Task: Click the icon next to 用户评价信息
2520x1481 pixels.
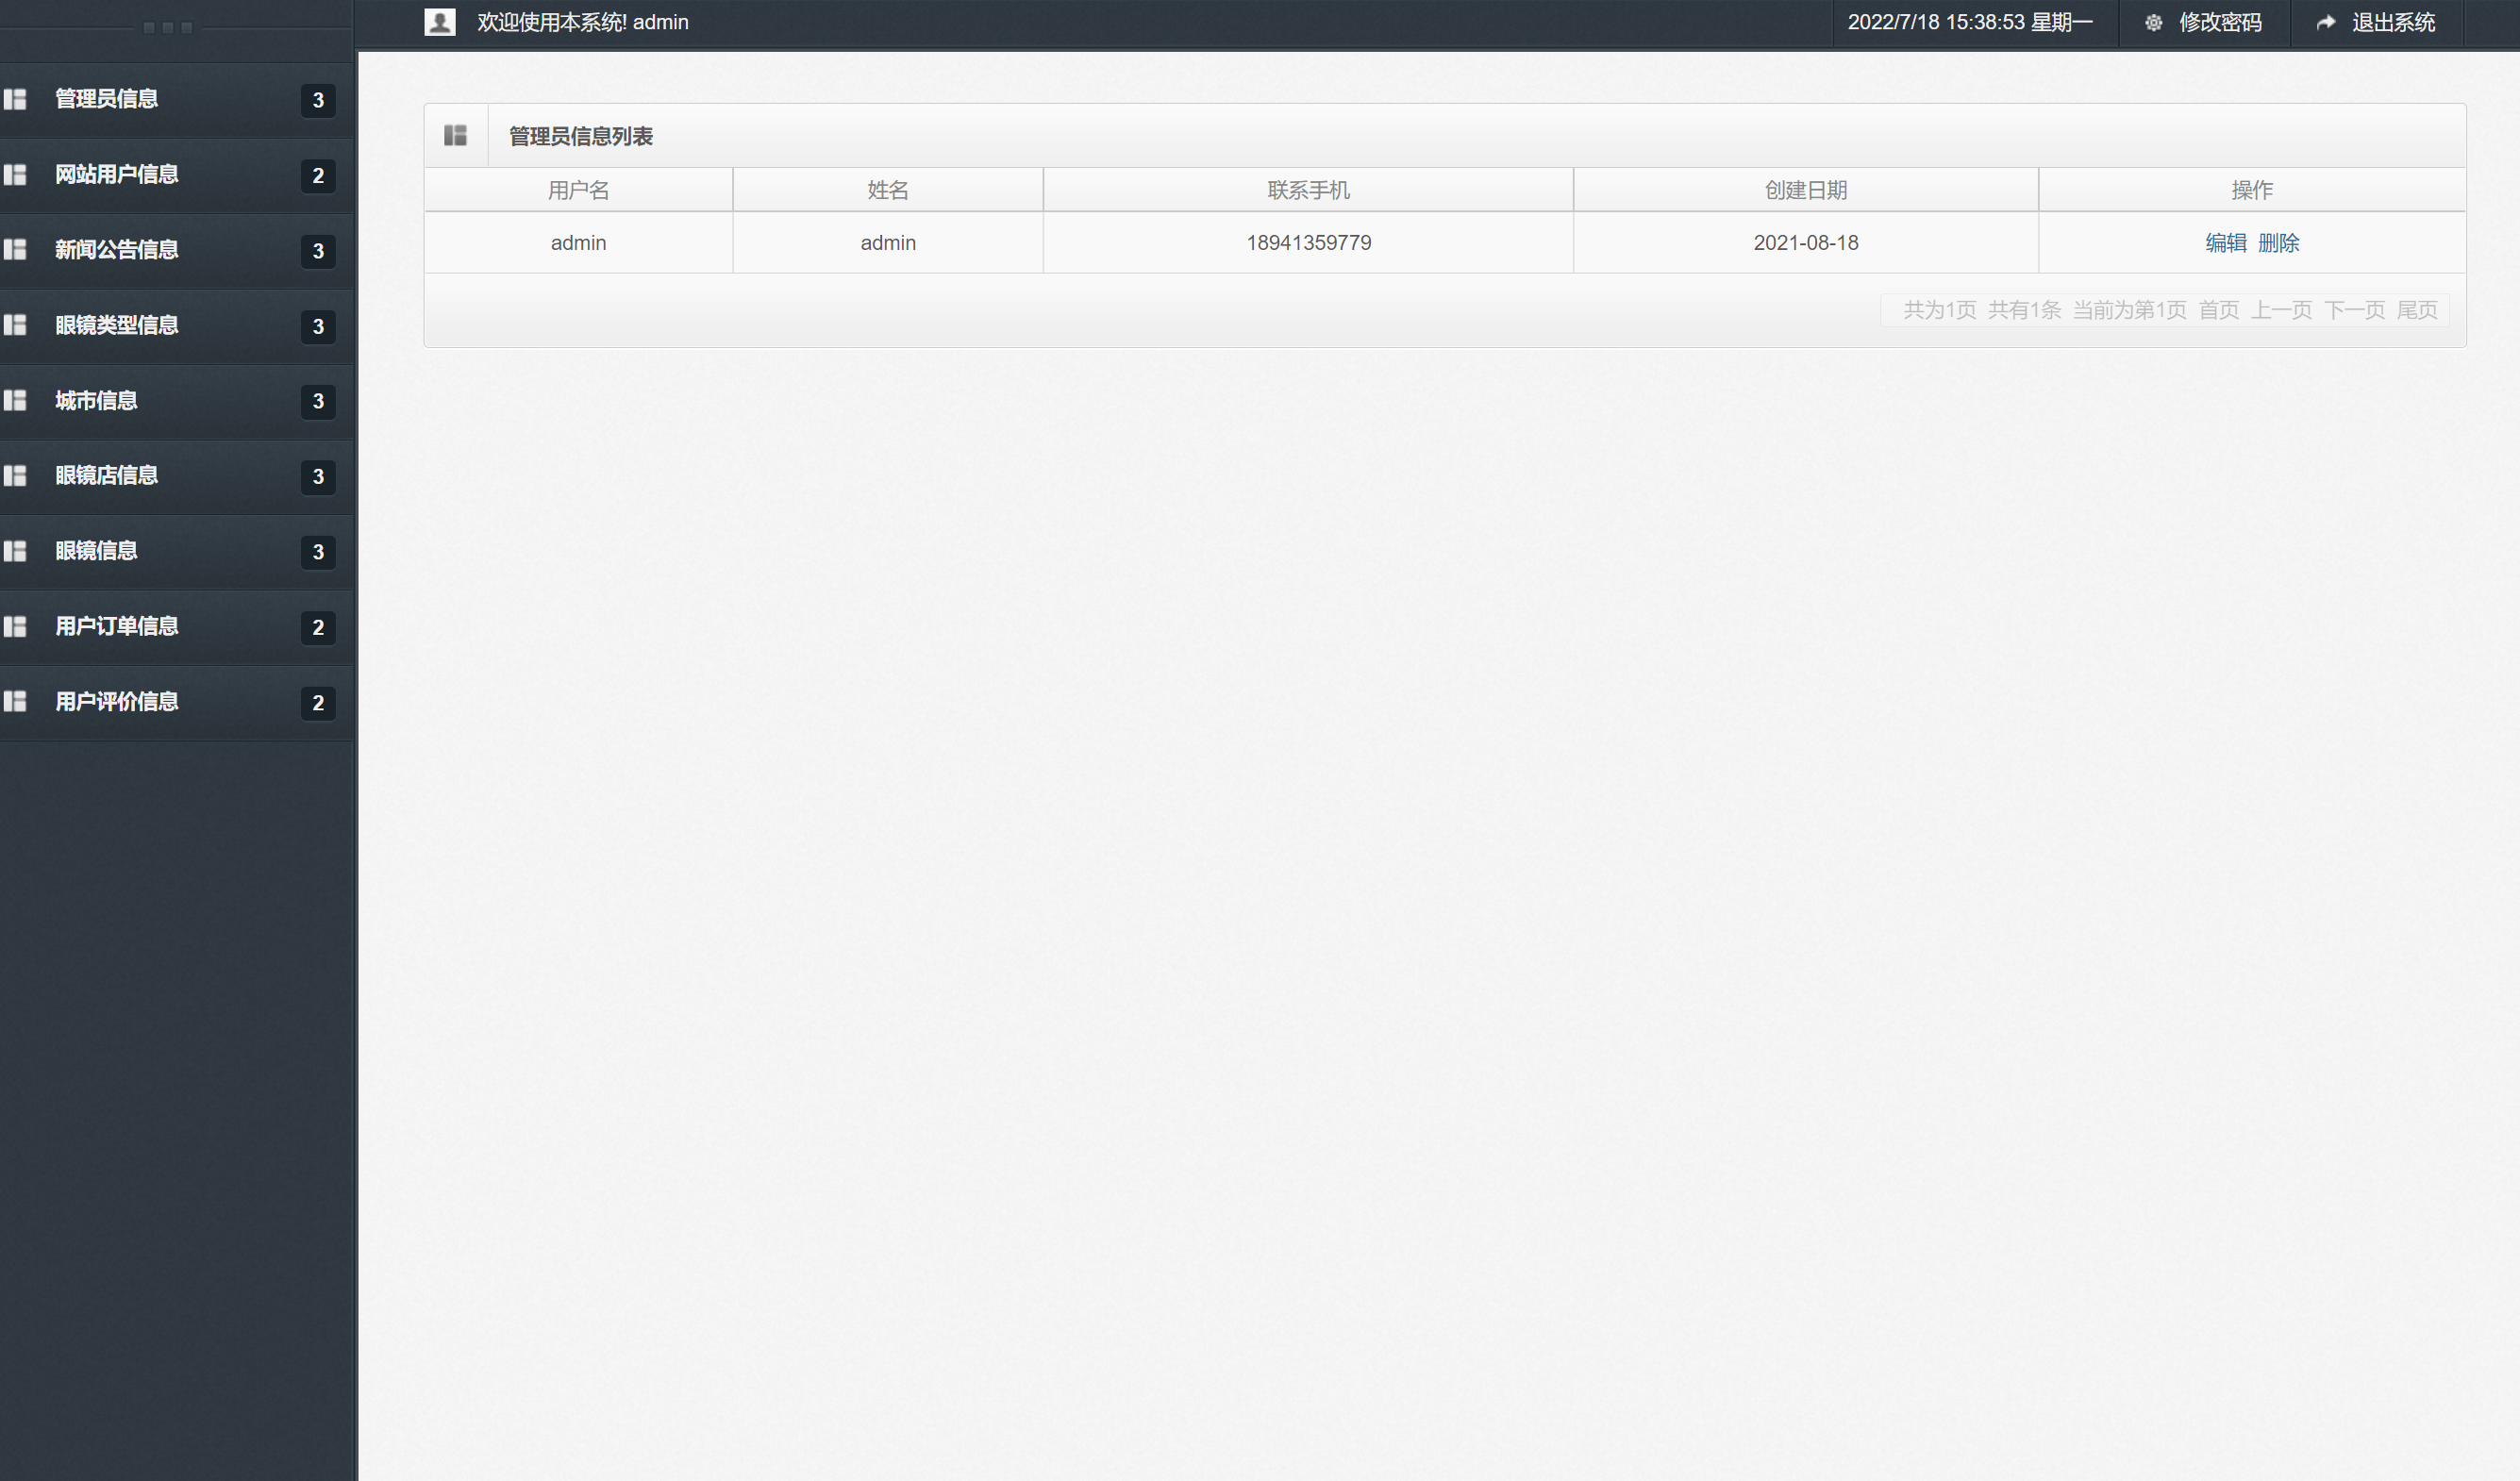Action: point(15,702)
